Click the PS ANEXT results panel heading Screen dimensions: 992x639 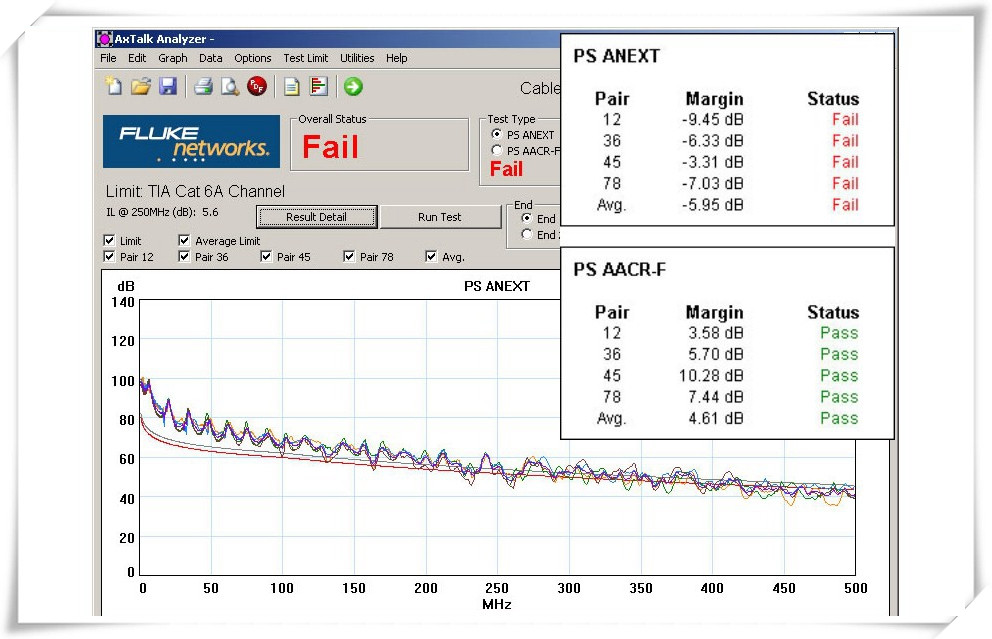(x=617, y=56)
